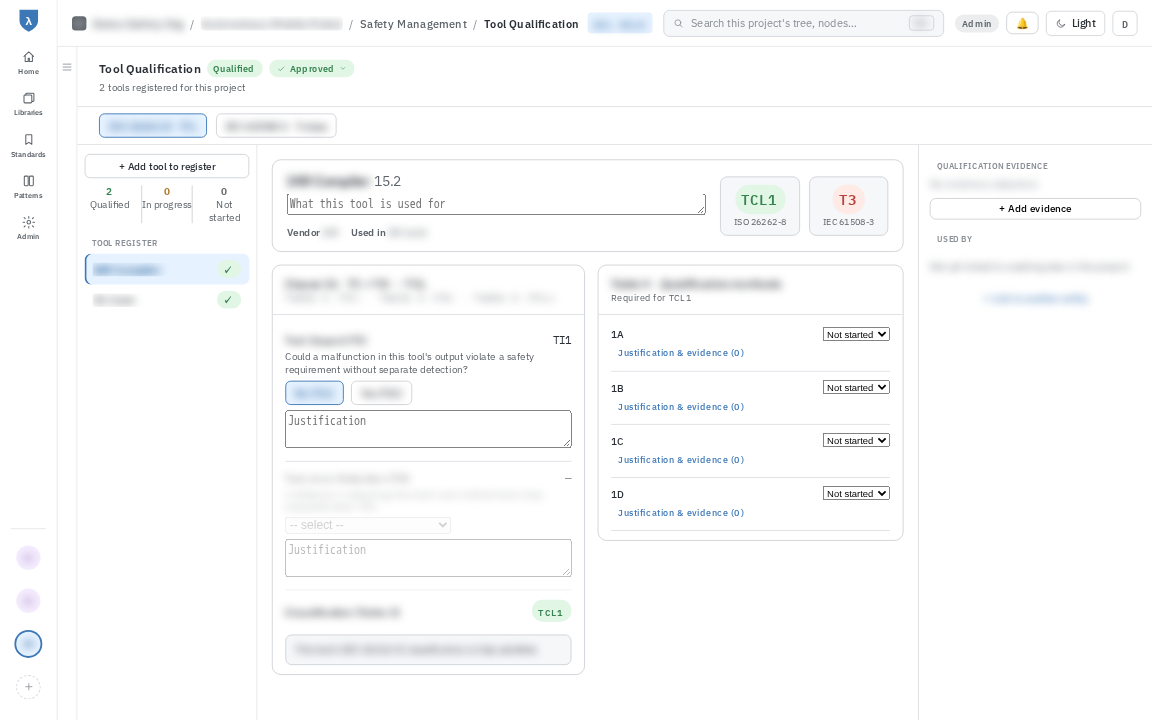The height and width of the screenshot is (720, 1152).
Task: Navigate to Safety Management breadcrumb
Action: 413,24
